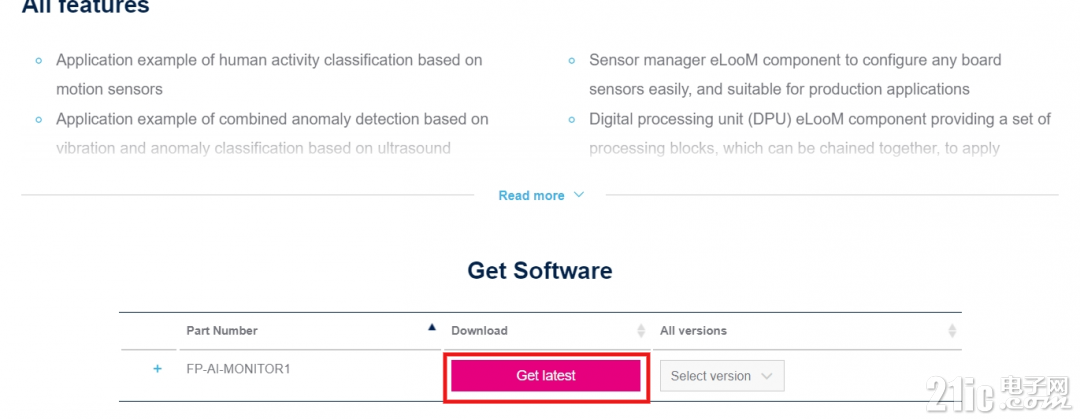The height and width of the screenshot is (419, 1080).
Task: Expand features using chevron beside Read more
Action: [579, 195]
